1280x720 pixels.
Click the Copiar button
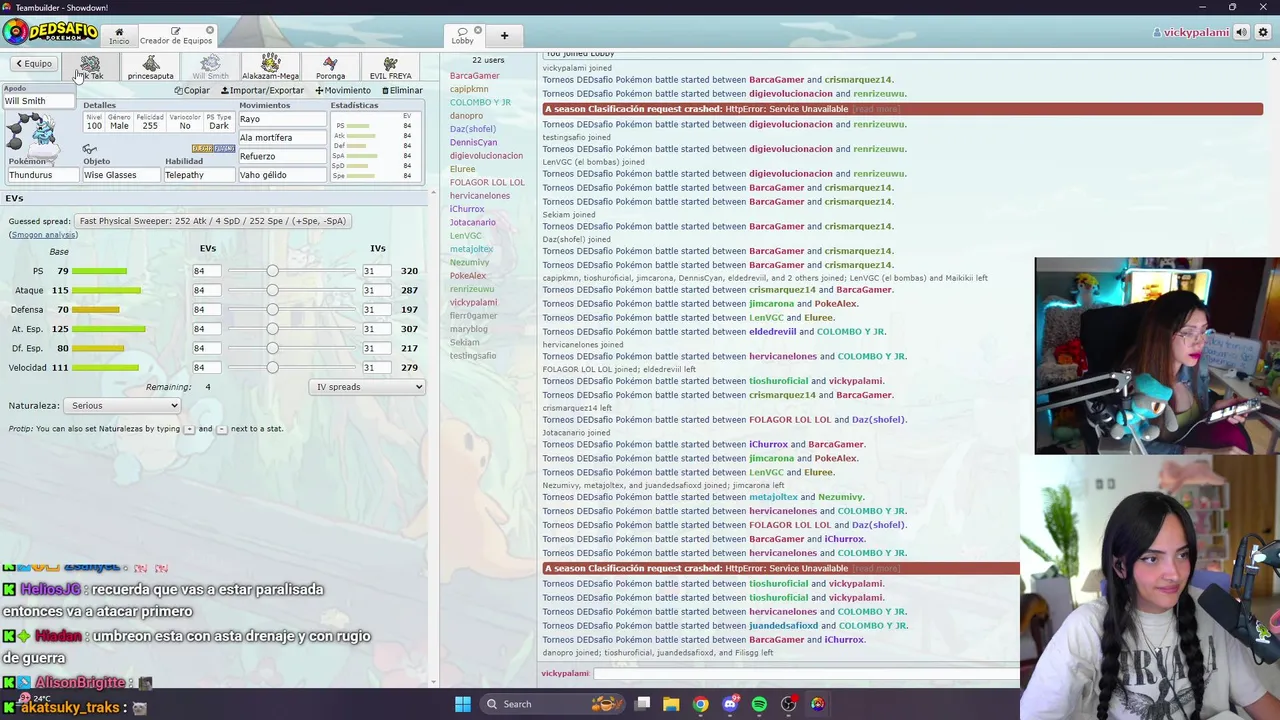pos(192,90)
